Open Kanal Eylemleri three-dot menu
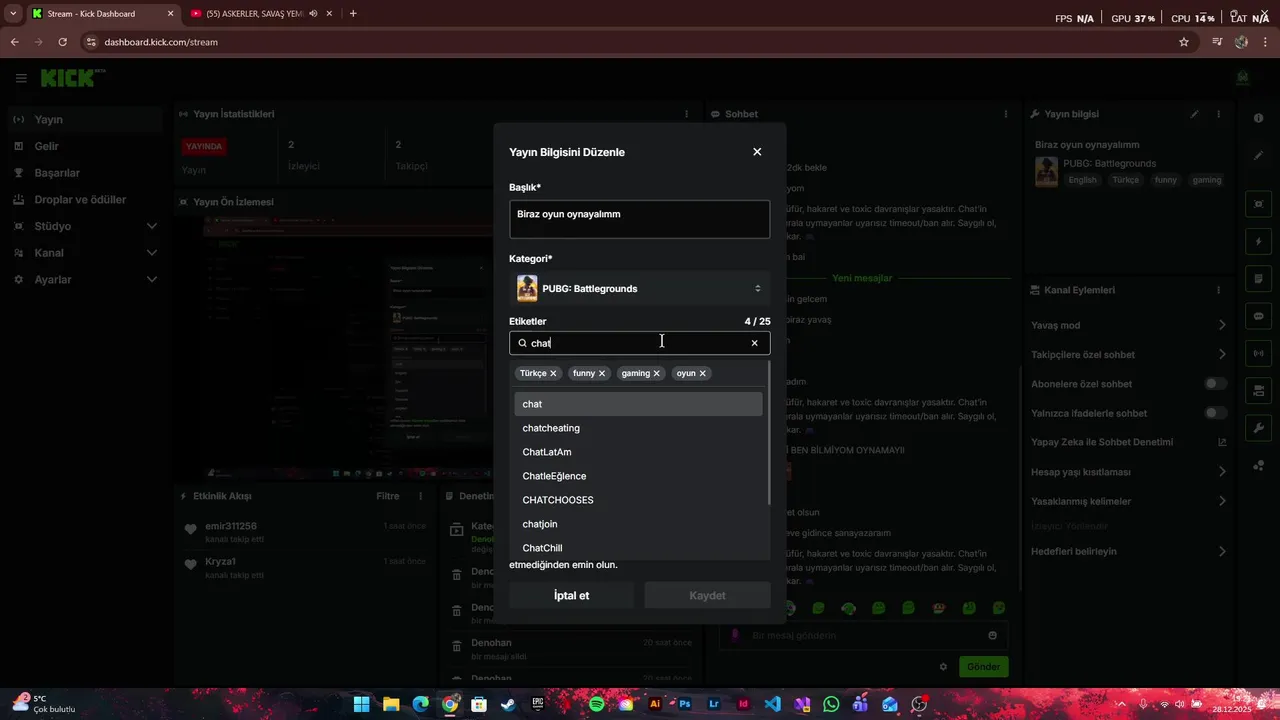Image resolution: width=1280 pixels, height=720 pixels. coord(1218,290)
